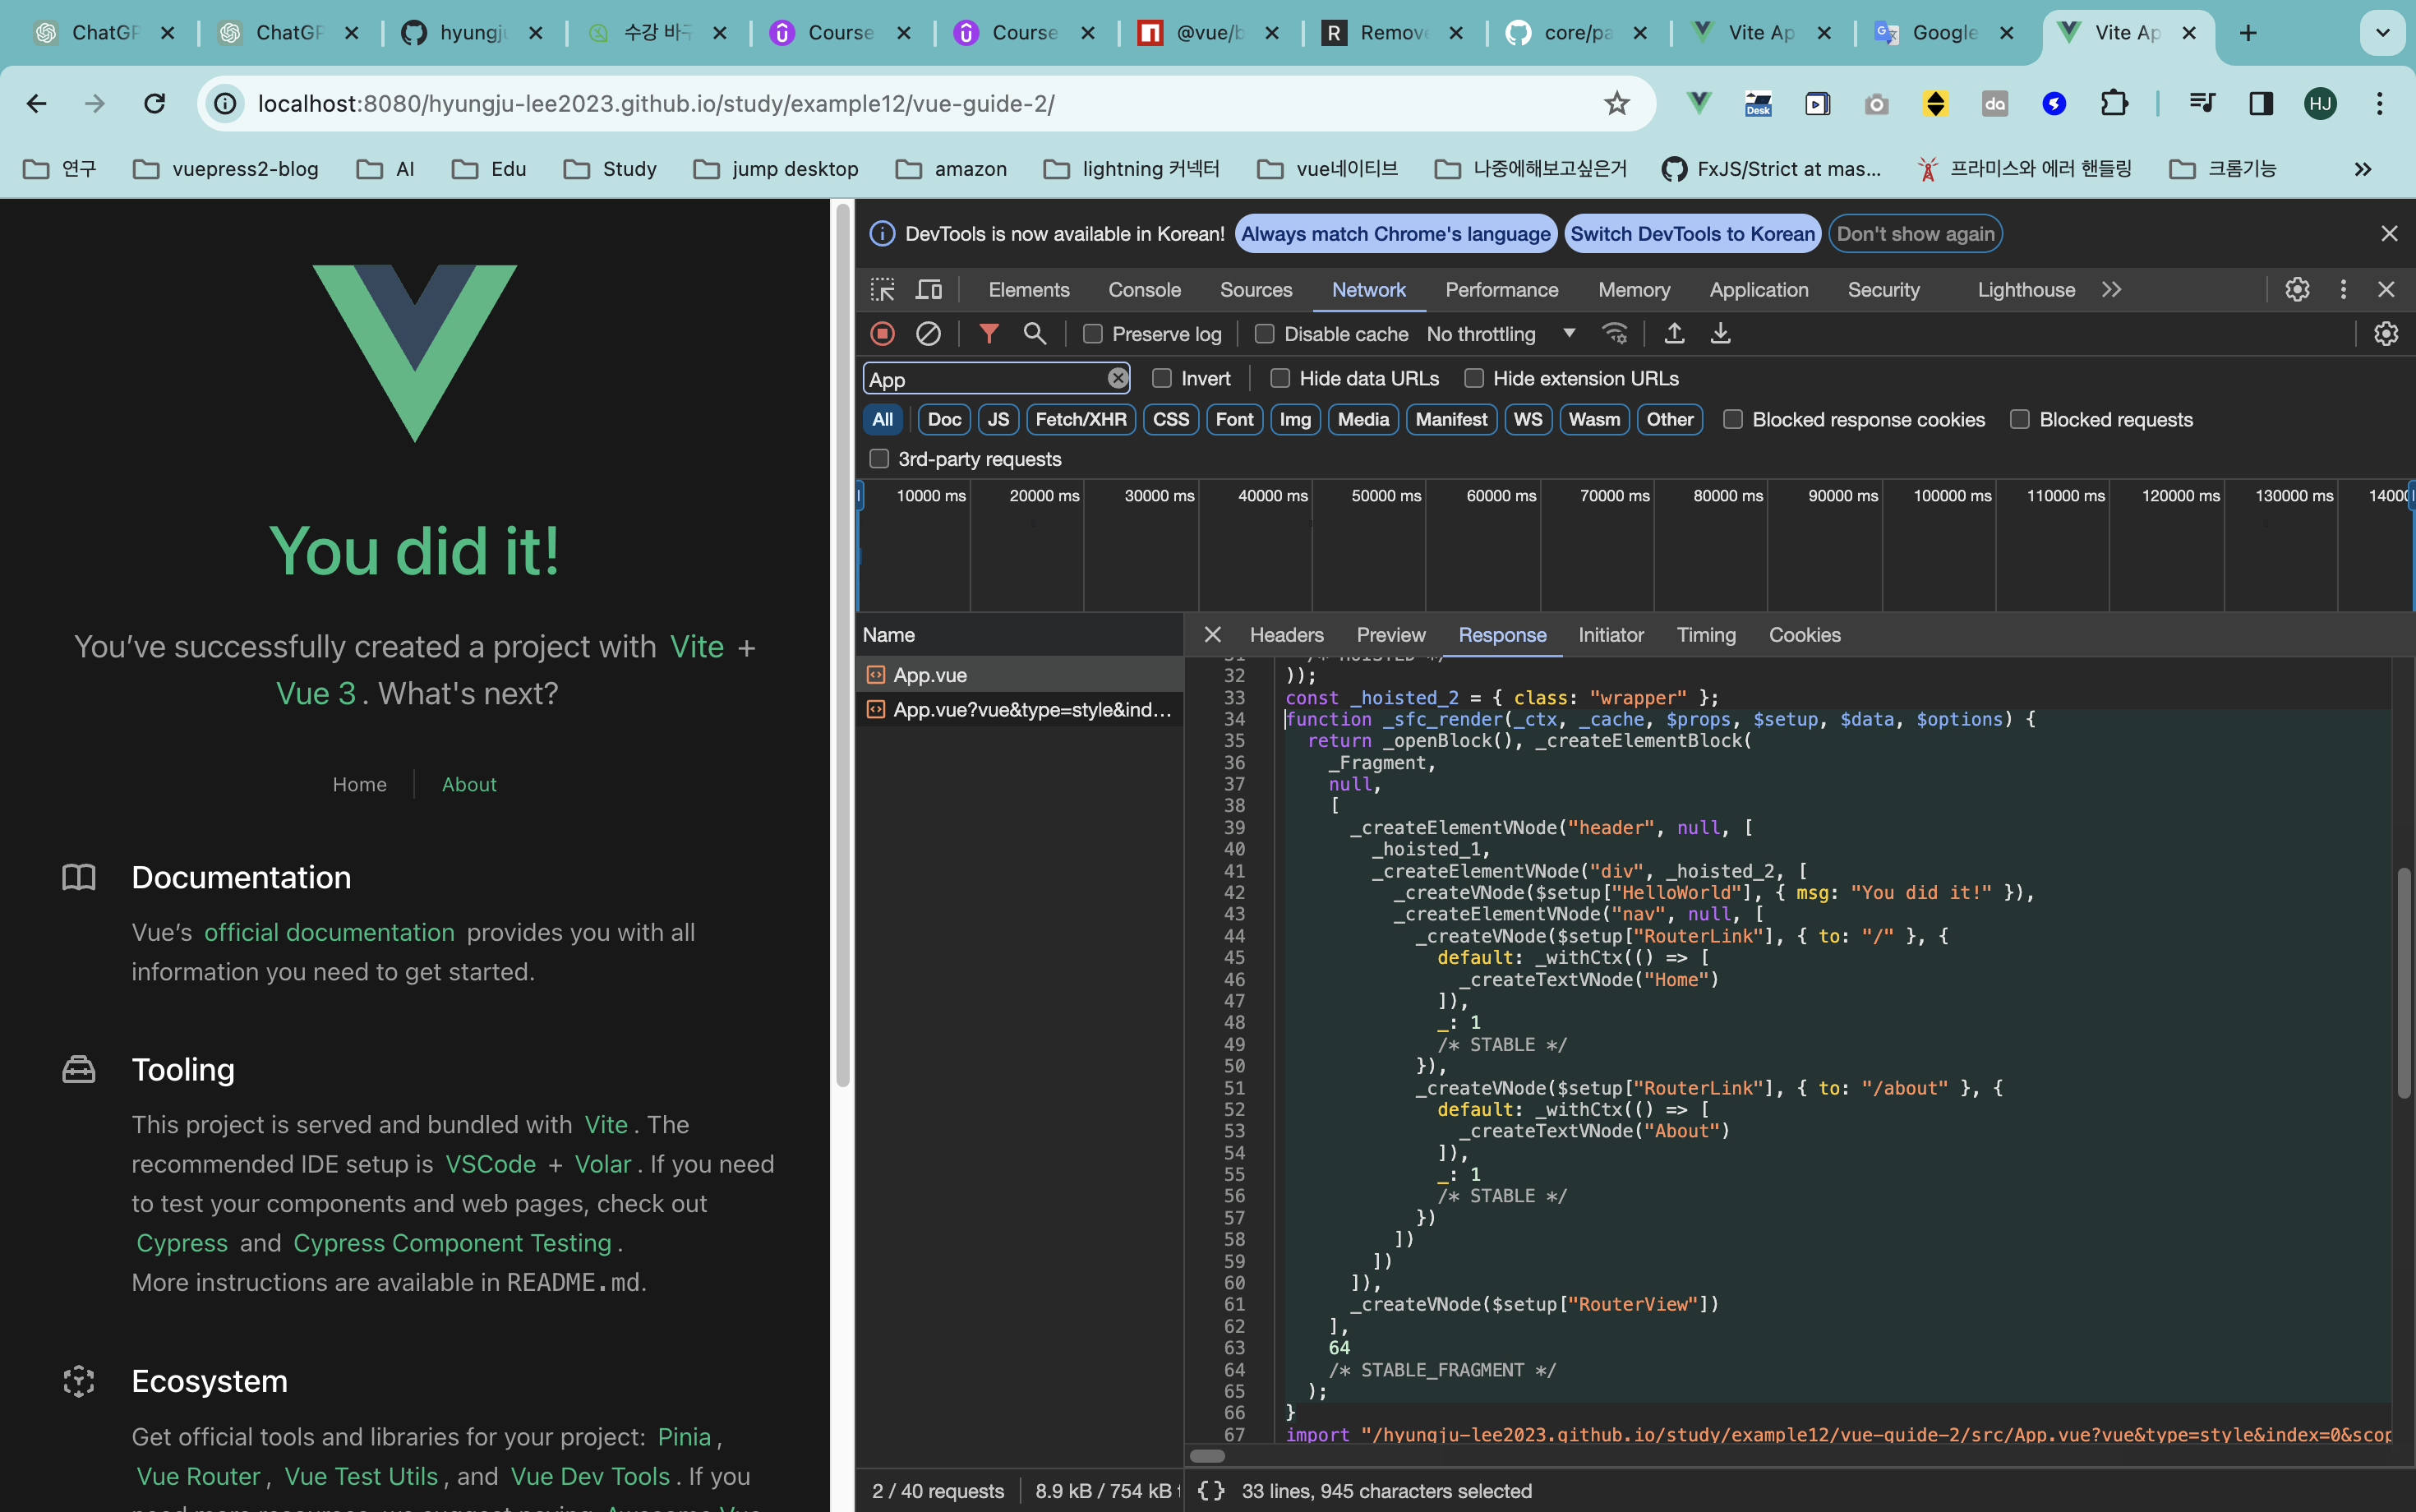Toggle the network filter funnel icon
Screen dimensions: 2416x1512
(x=989, y=334)
